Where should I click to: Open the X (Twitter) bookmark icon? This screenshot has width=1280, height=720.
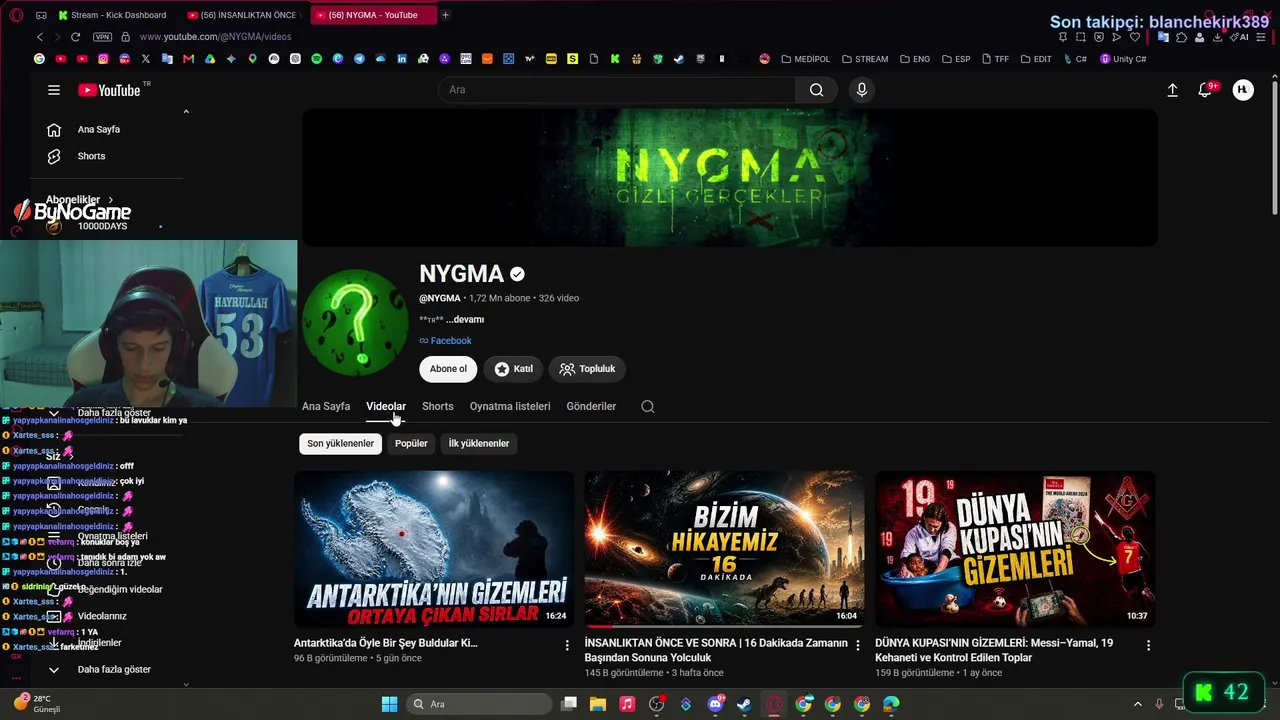pyautogui.click(x=146, y=59)
